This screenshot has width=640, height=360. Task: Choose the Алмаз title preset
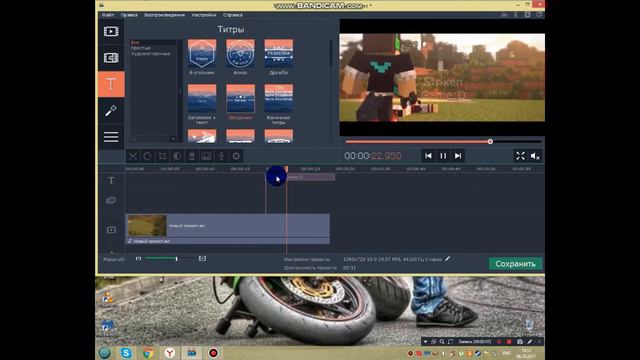click(240, 53)
